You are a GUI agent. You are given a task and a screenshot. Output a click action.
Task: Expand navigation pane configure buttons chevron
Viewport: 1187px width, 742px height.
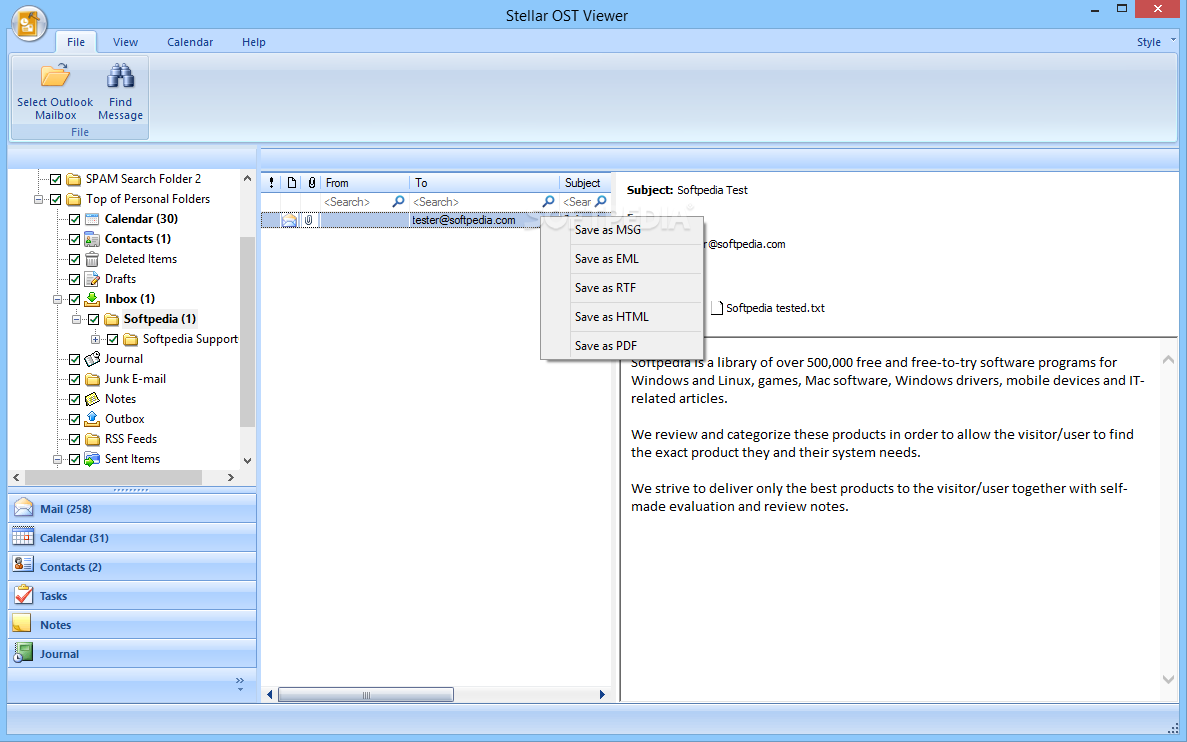click(x=240, y=684)
